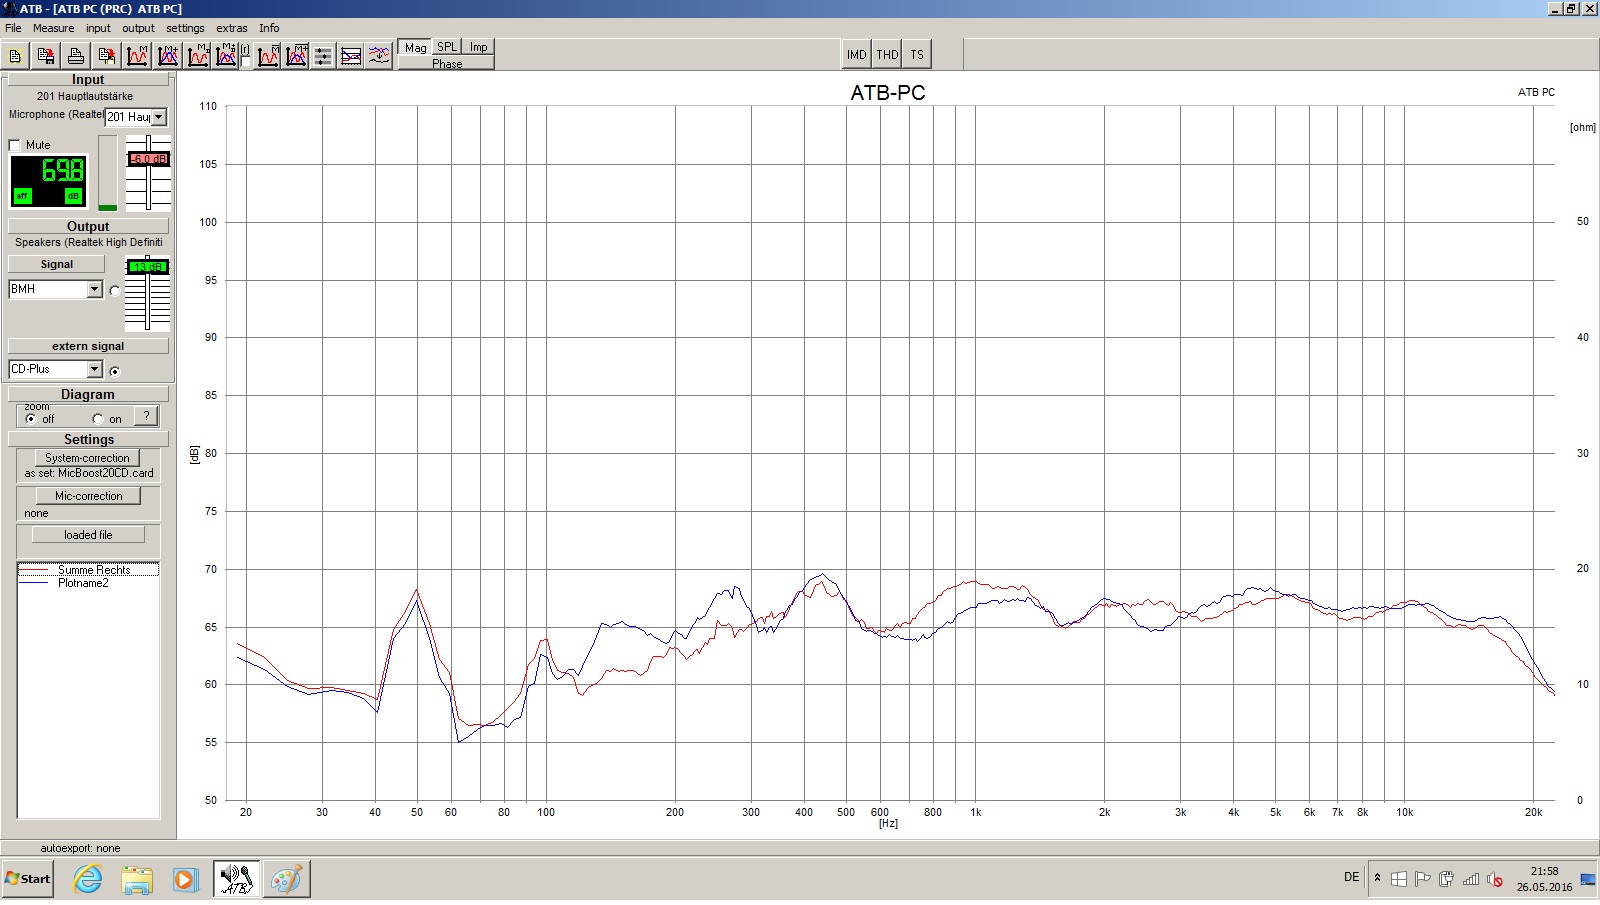Click the single measurement 'M' graph icon
The width and height of the screenshot is (1600, 905).
(137, 56)
